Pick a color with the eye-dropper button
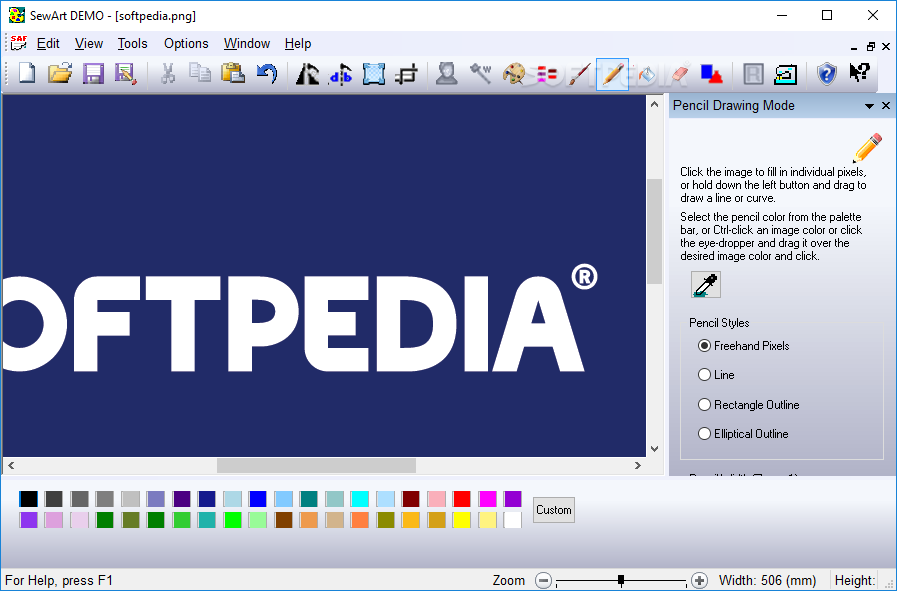 pos(705,284)
